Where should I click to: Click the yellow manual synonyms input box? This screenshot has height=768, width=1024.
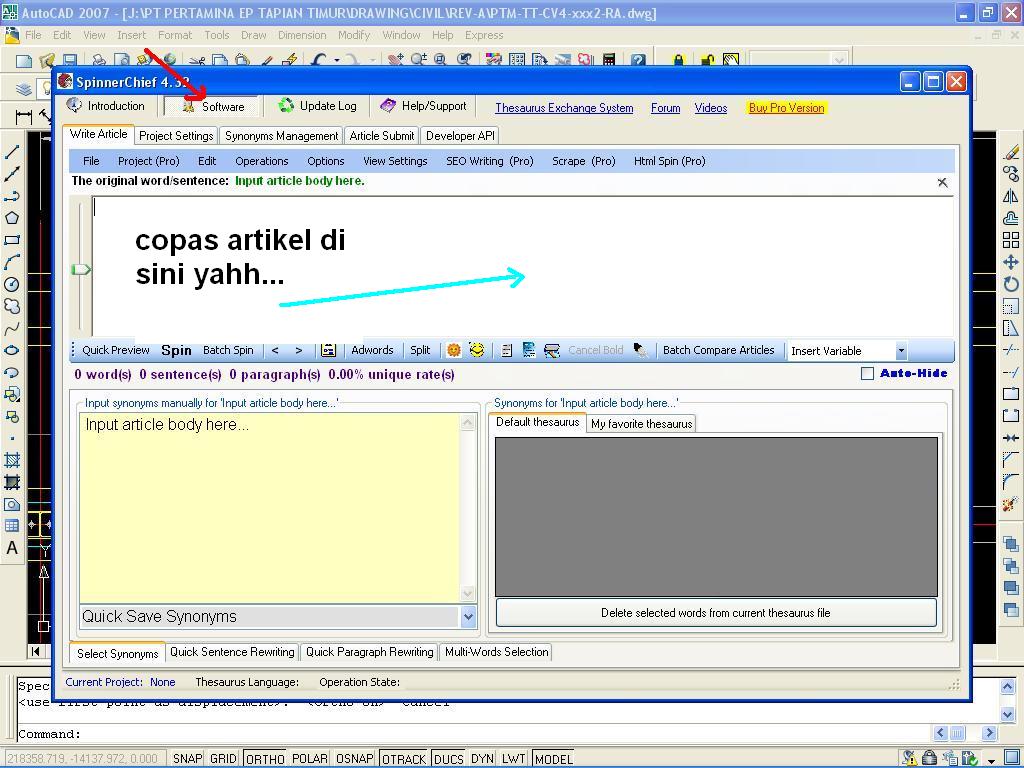pyautogui.click(x=270, y=508)
